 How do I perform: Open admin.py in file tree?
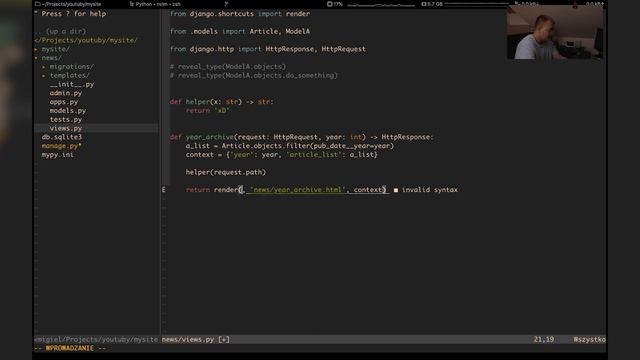point(66,93)
